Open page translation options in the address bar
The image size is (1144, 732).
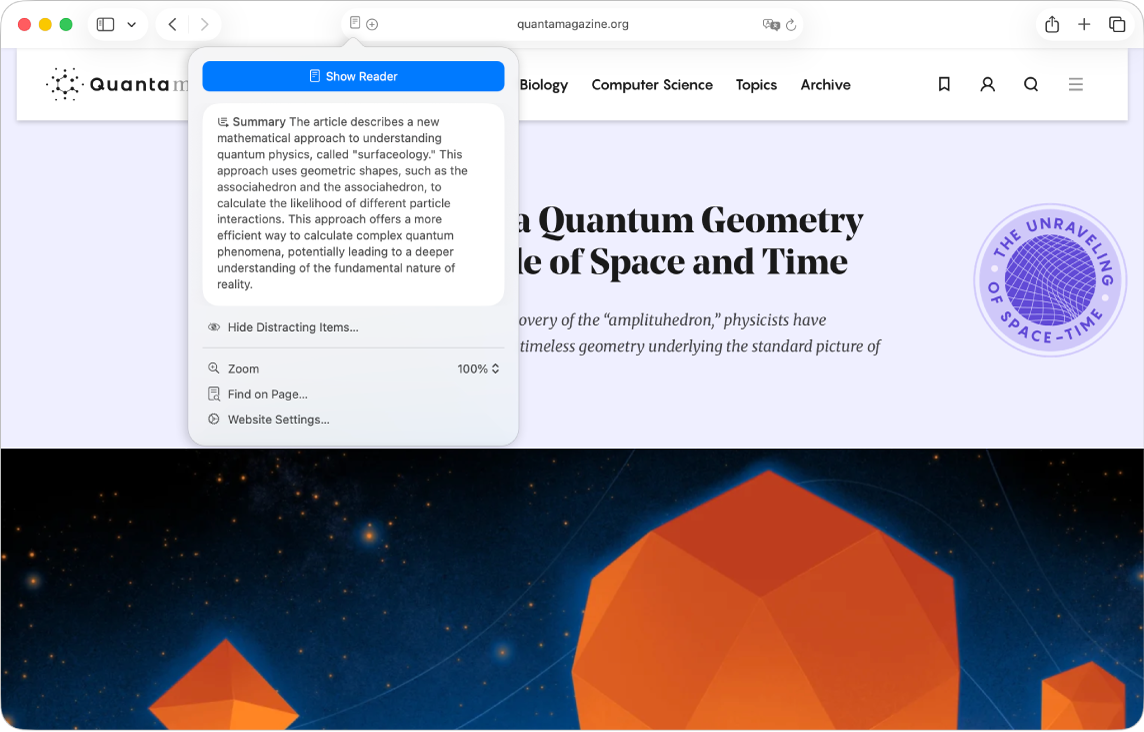click(769, 23)
